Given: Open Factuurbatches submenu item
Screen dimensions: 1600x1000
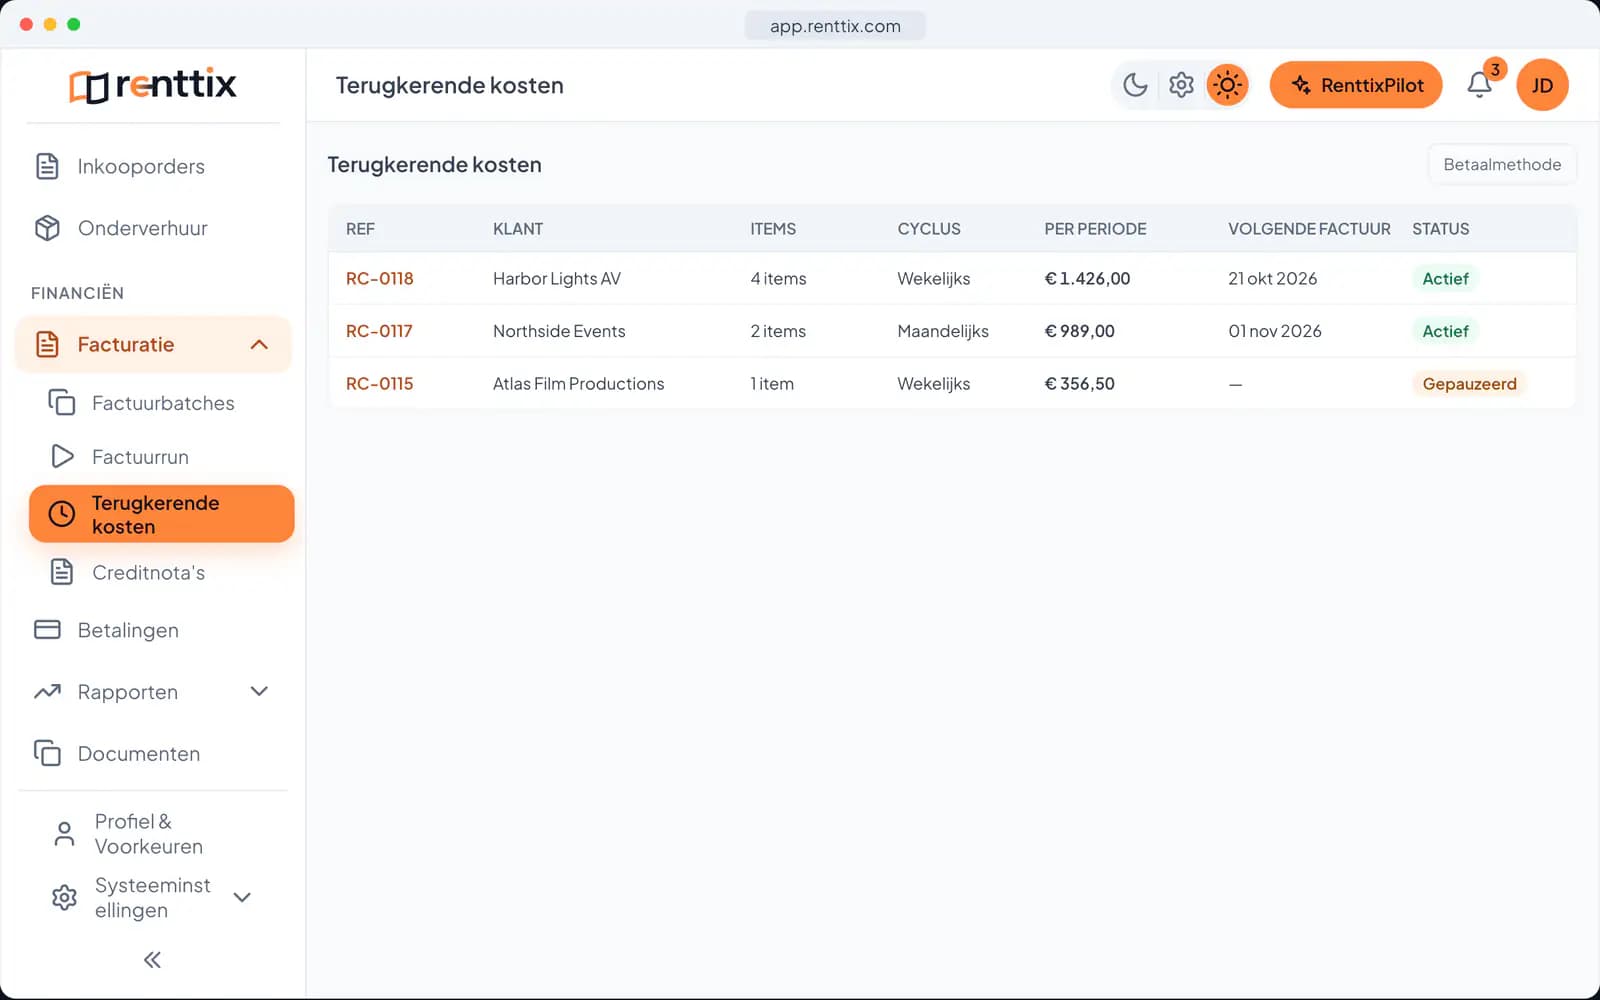Looking at the screenshot, I should [x=162, y=403].
